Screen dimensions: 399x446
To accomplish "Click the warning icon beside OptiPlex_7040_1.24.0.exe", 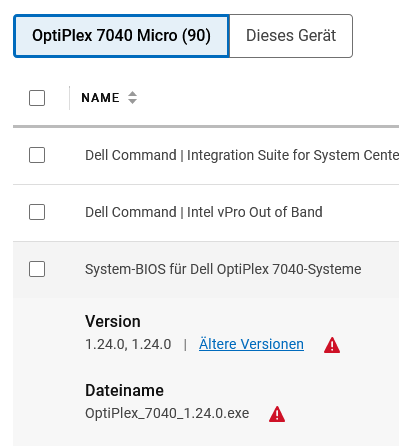I will point(277,414).
